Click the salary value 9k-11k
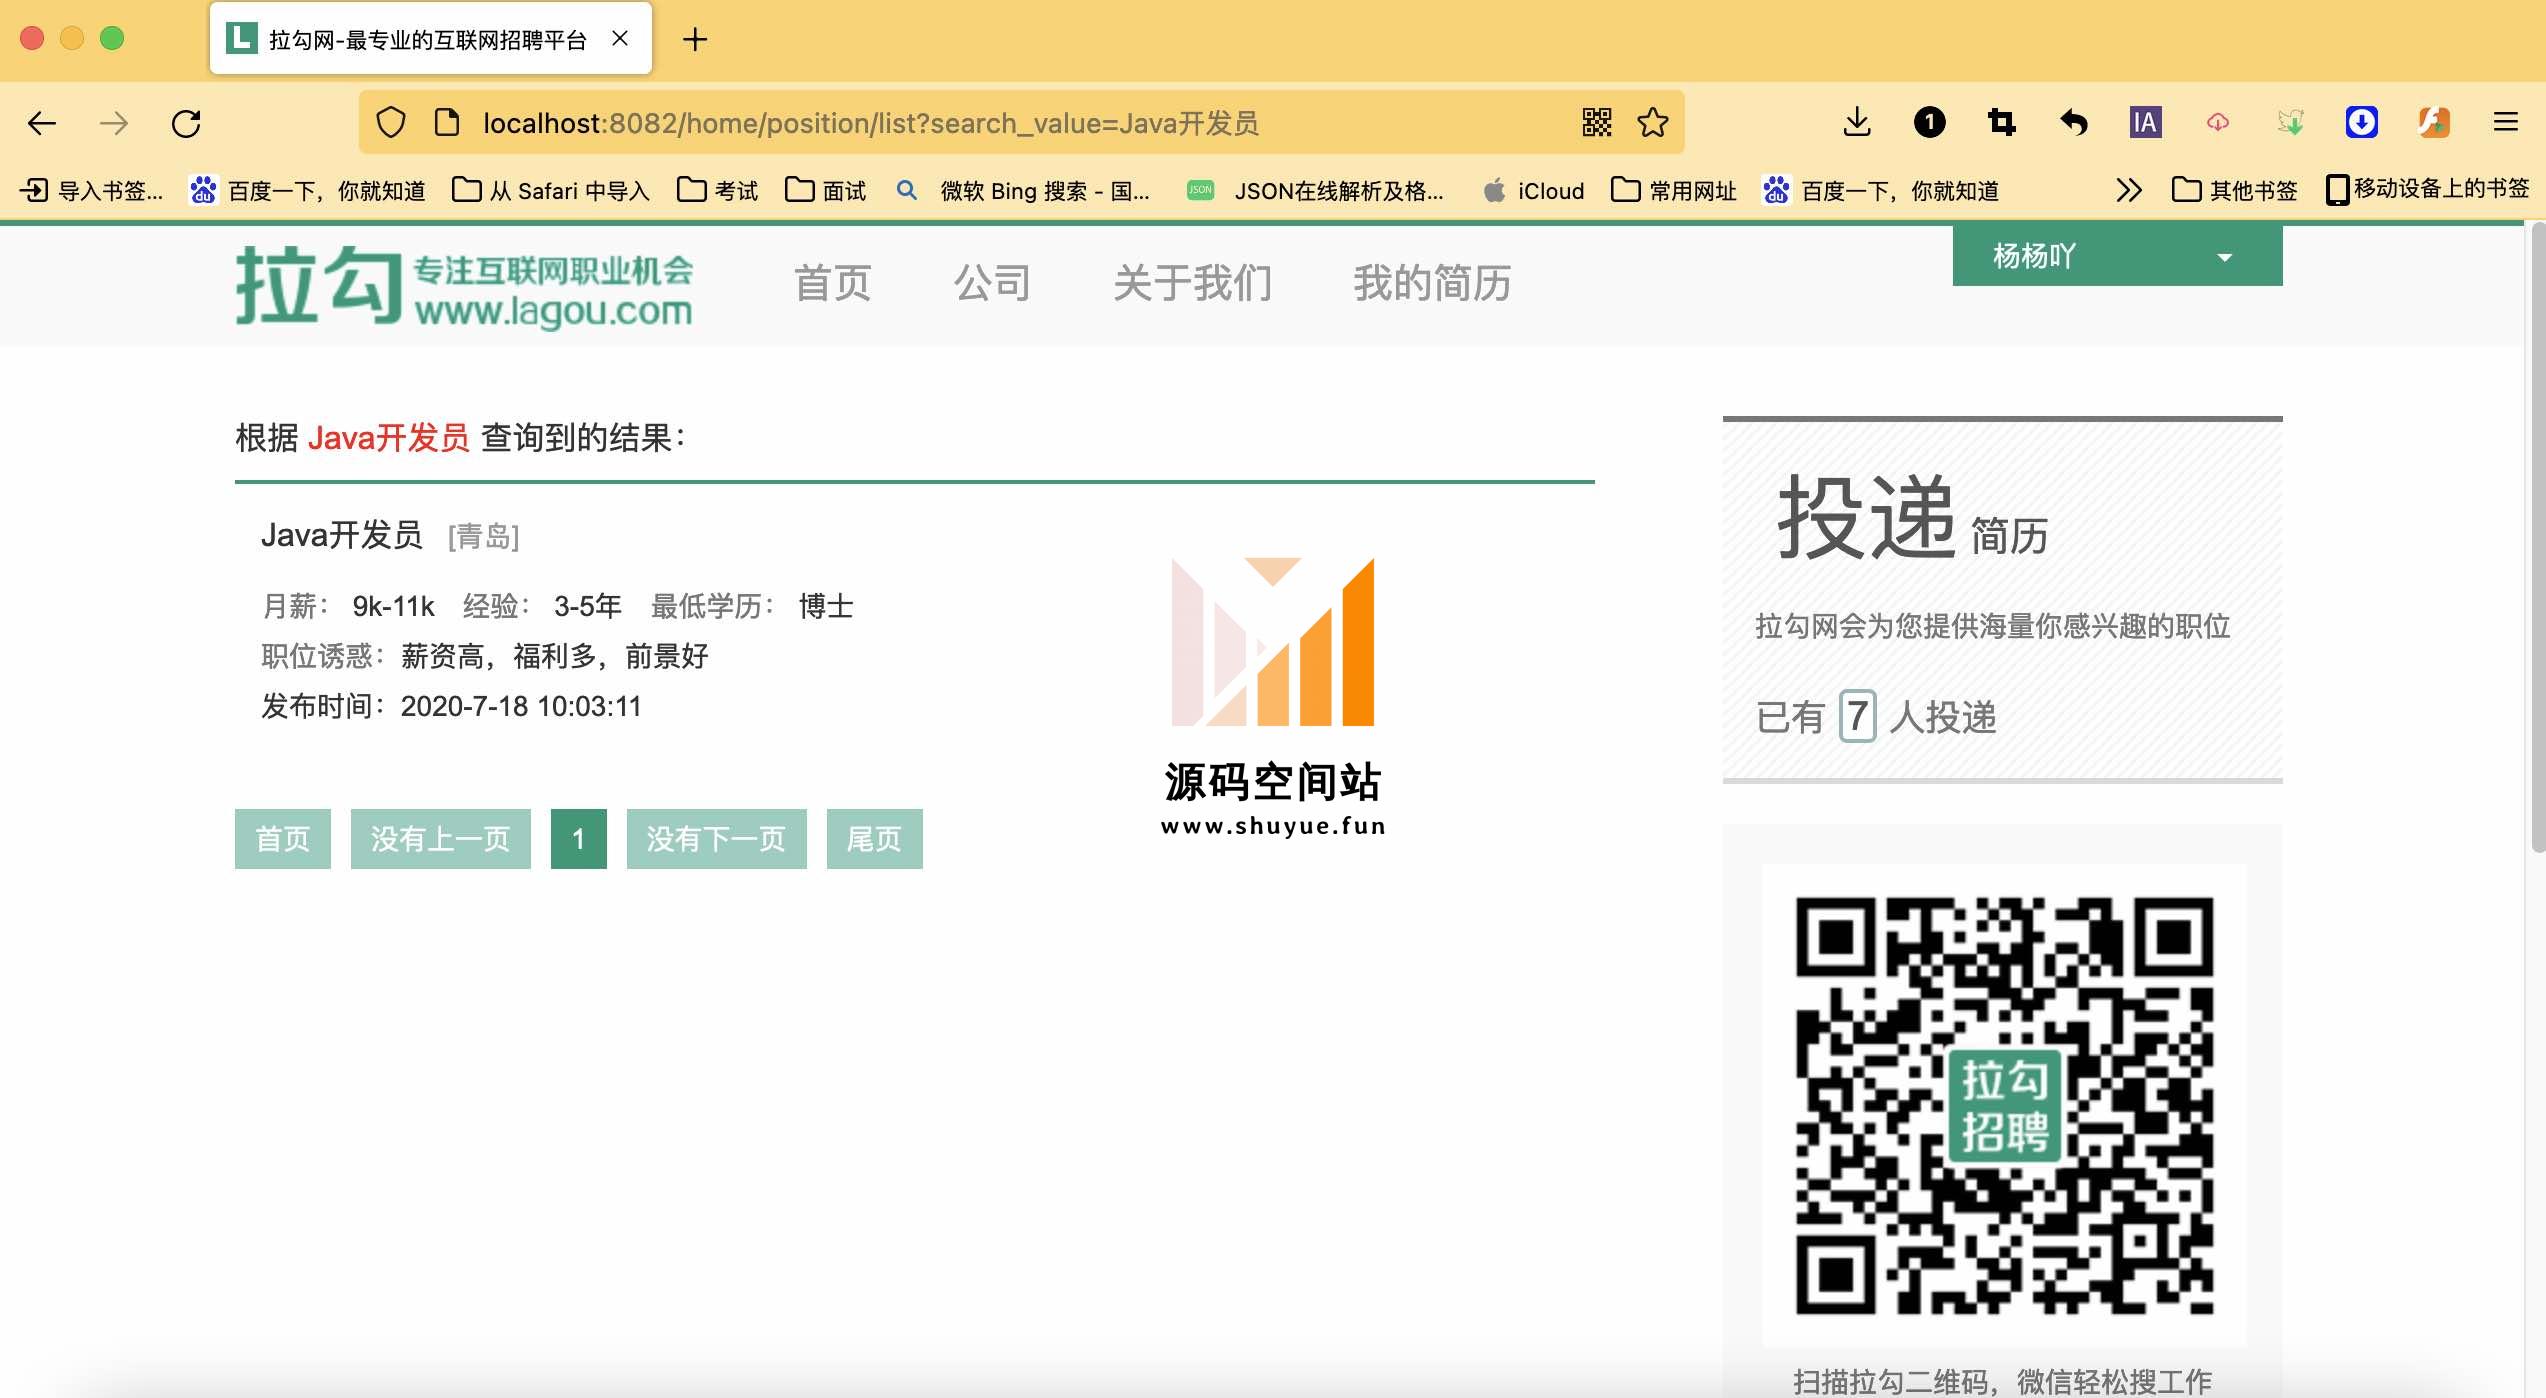This screenshot has width=2546, height=1398. coord(393,606)
